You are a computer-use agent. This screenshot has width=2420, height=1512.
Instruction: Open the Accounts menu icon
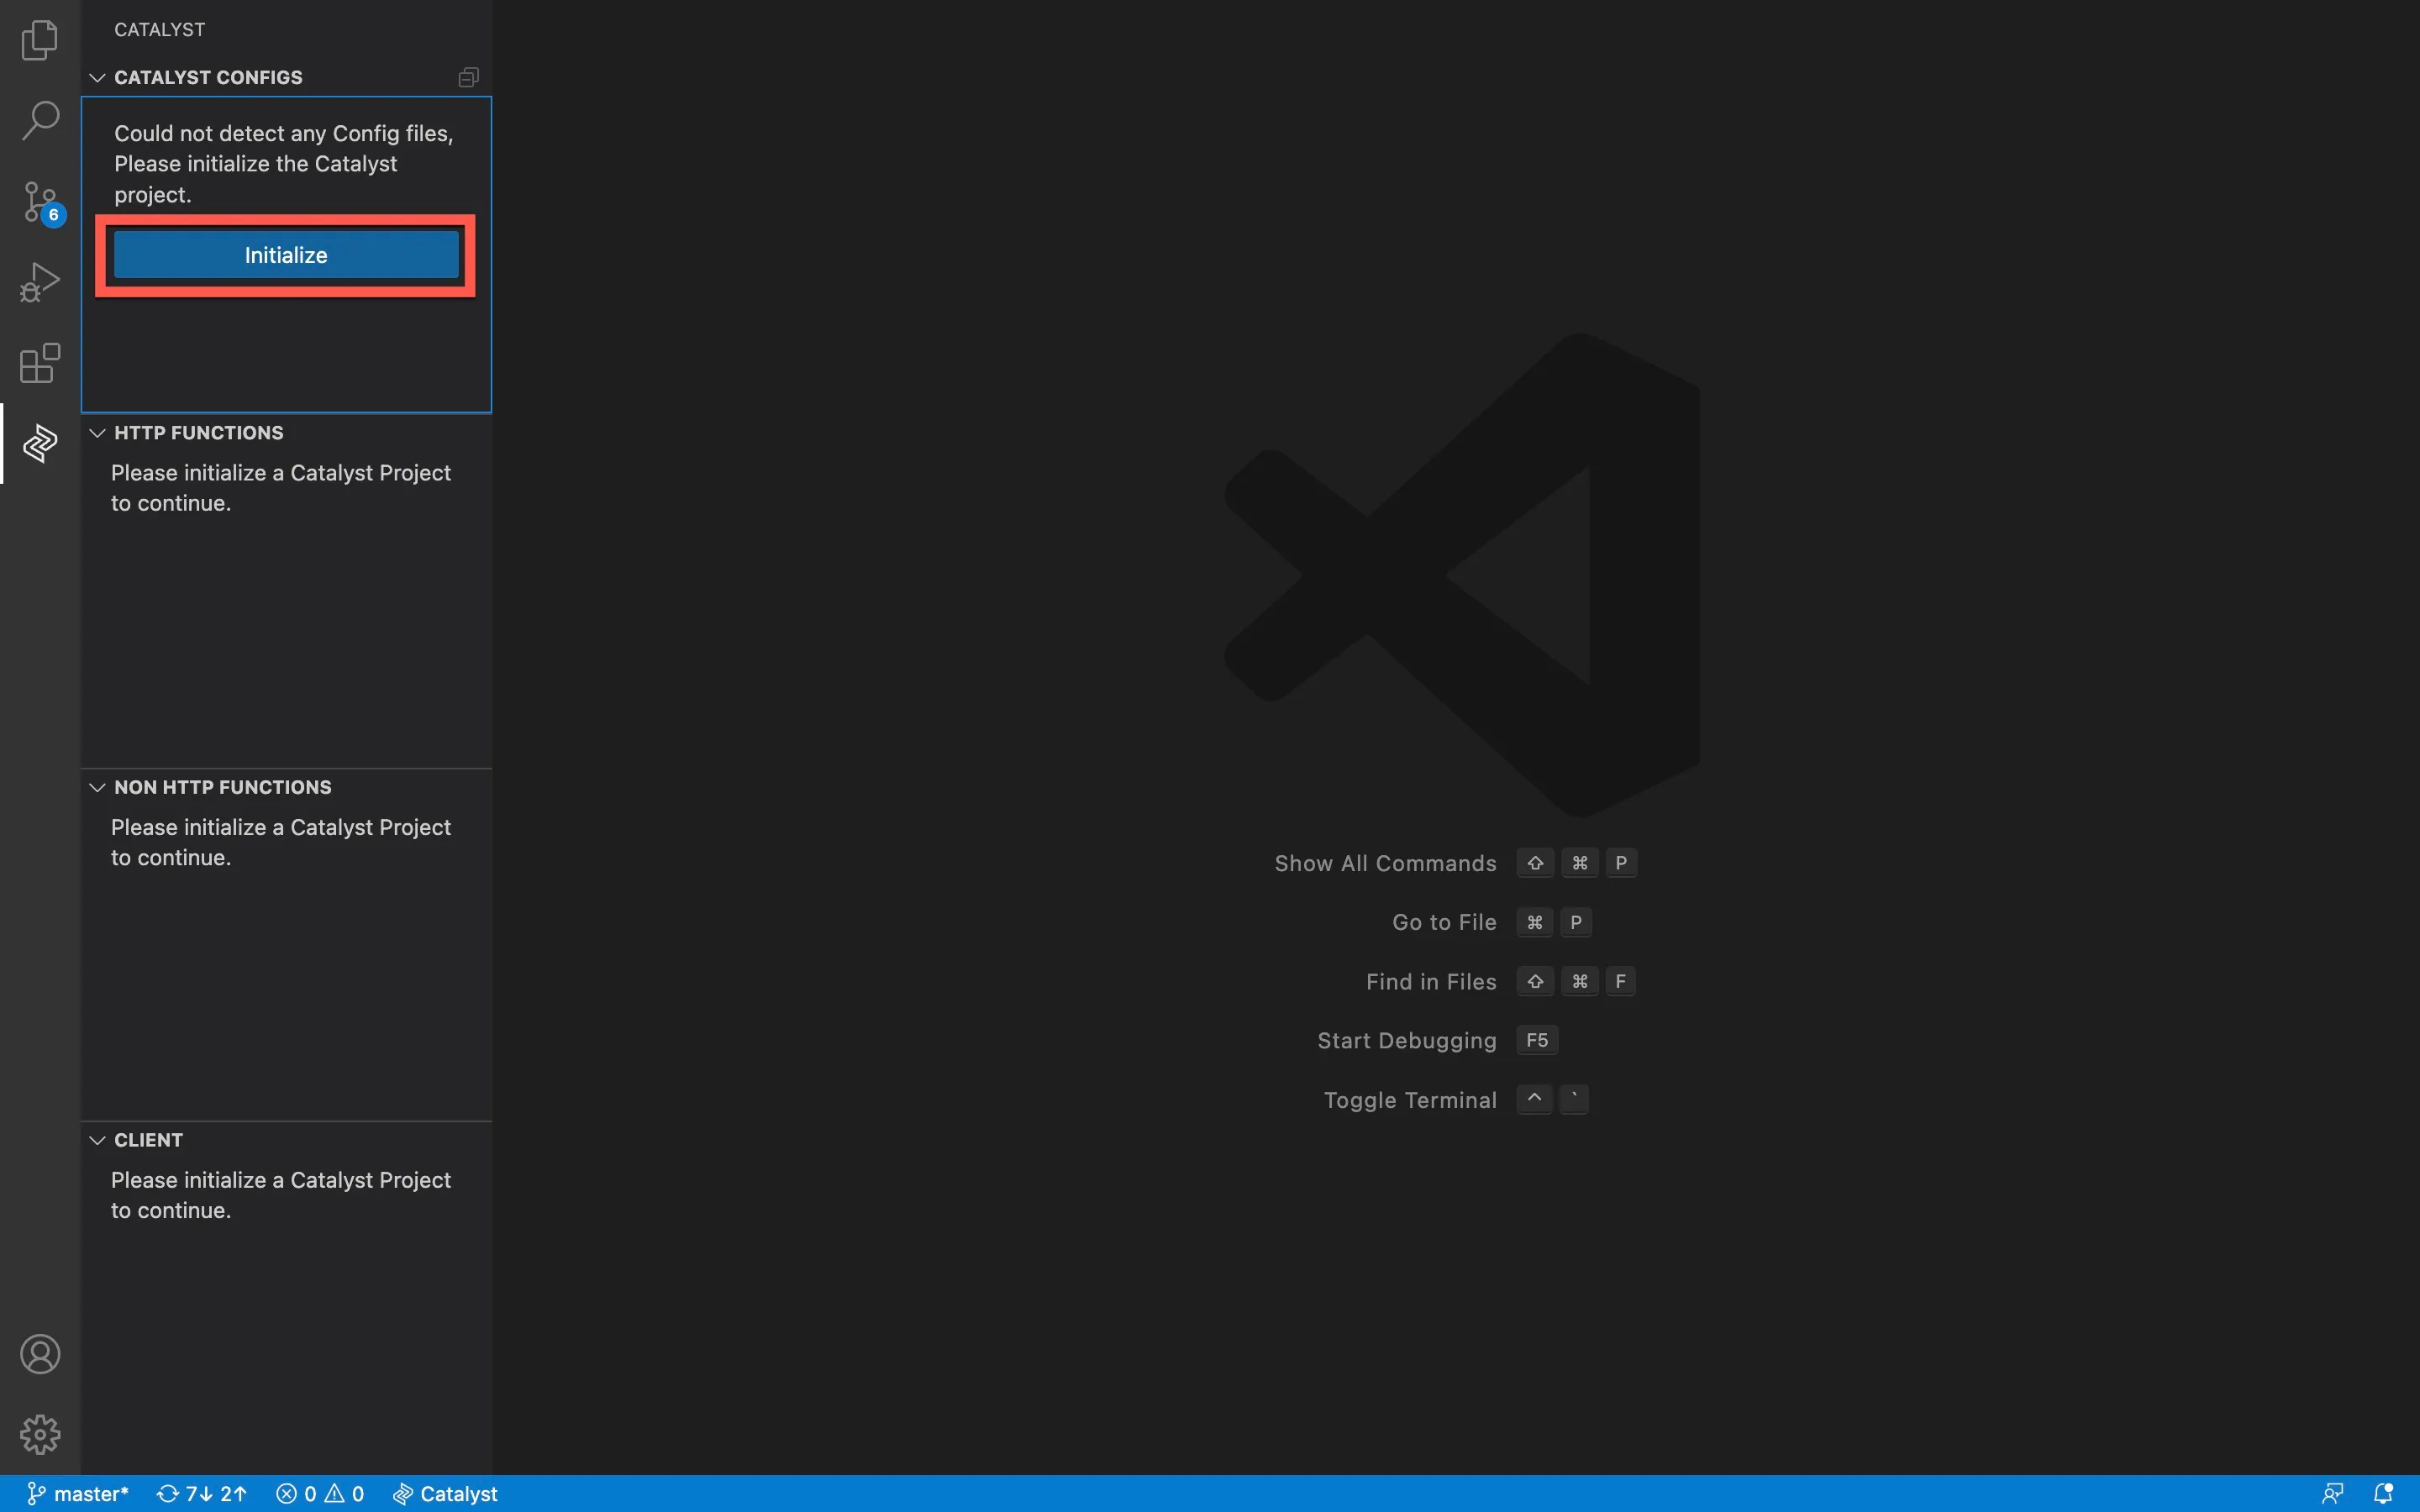pyautogui.click(x=40, y=1354)
